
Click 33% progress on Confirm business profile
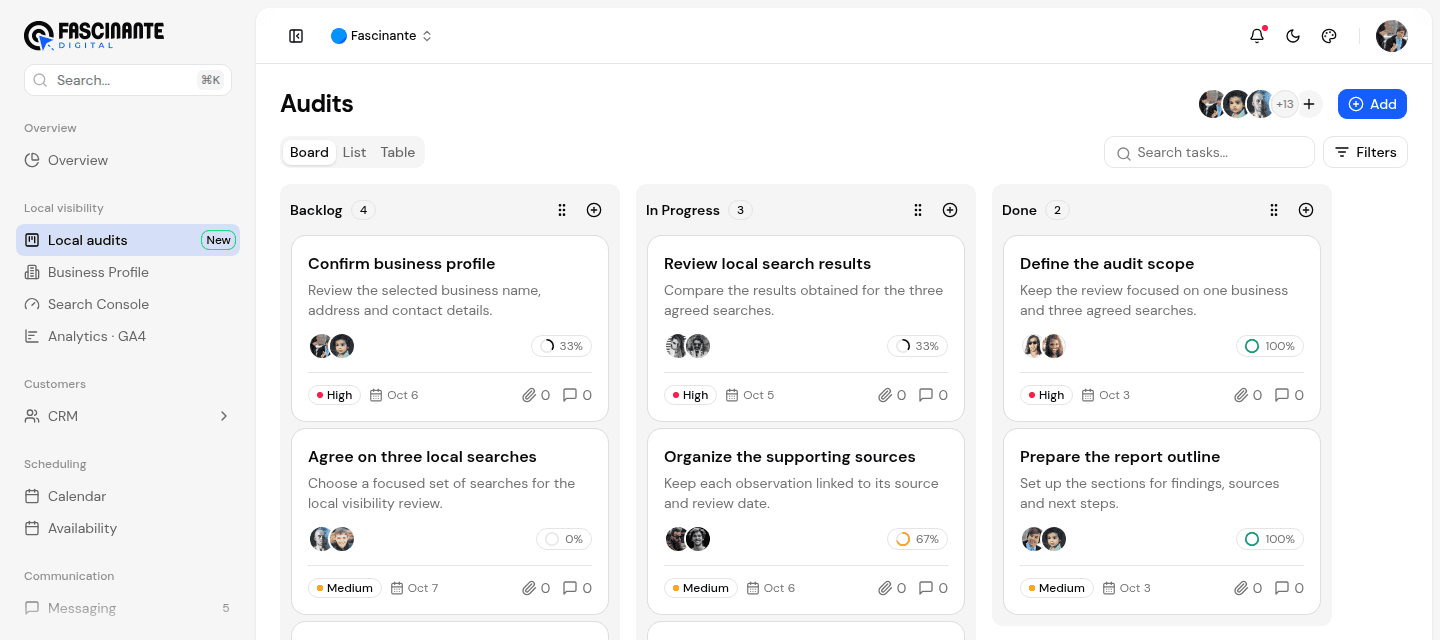[x=561, y=346]
